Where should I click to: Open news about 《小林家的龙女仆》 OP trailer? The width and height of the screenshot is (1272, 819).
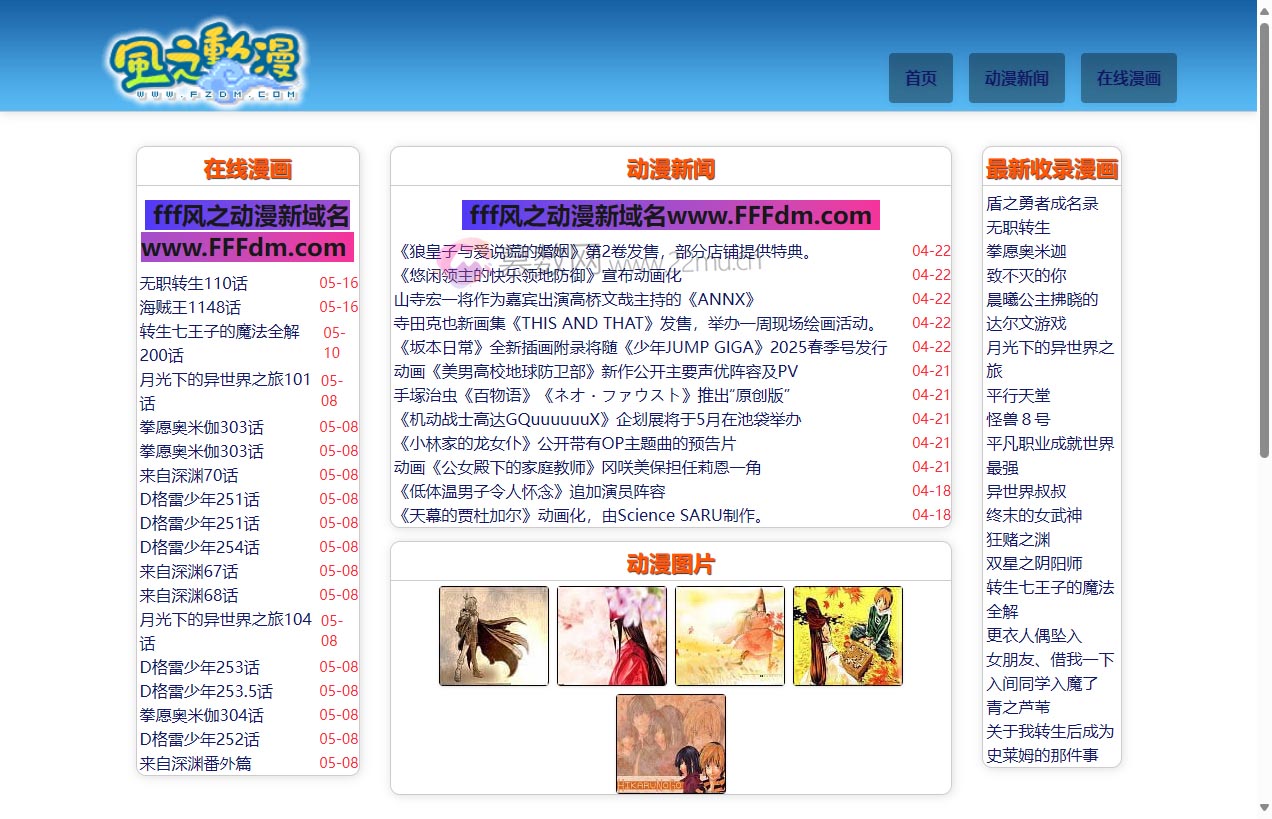(x=565, y=443)
